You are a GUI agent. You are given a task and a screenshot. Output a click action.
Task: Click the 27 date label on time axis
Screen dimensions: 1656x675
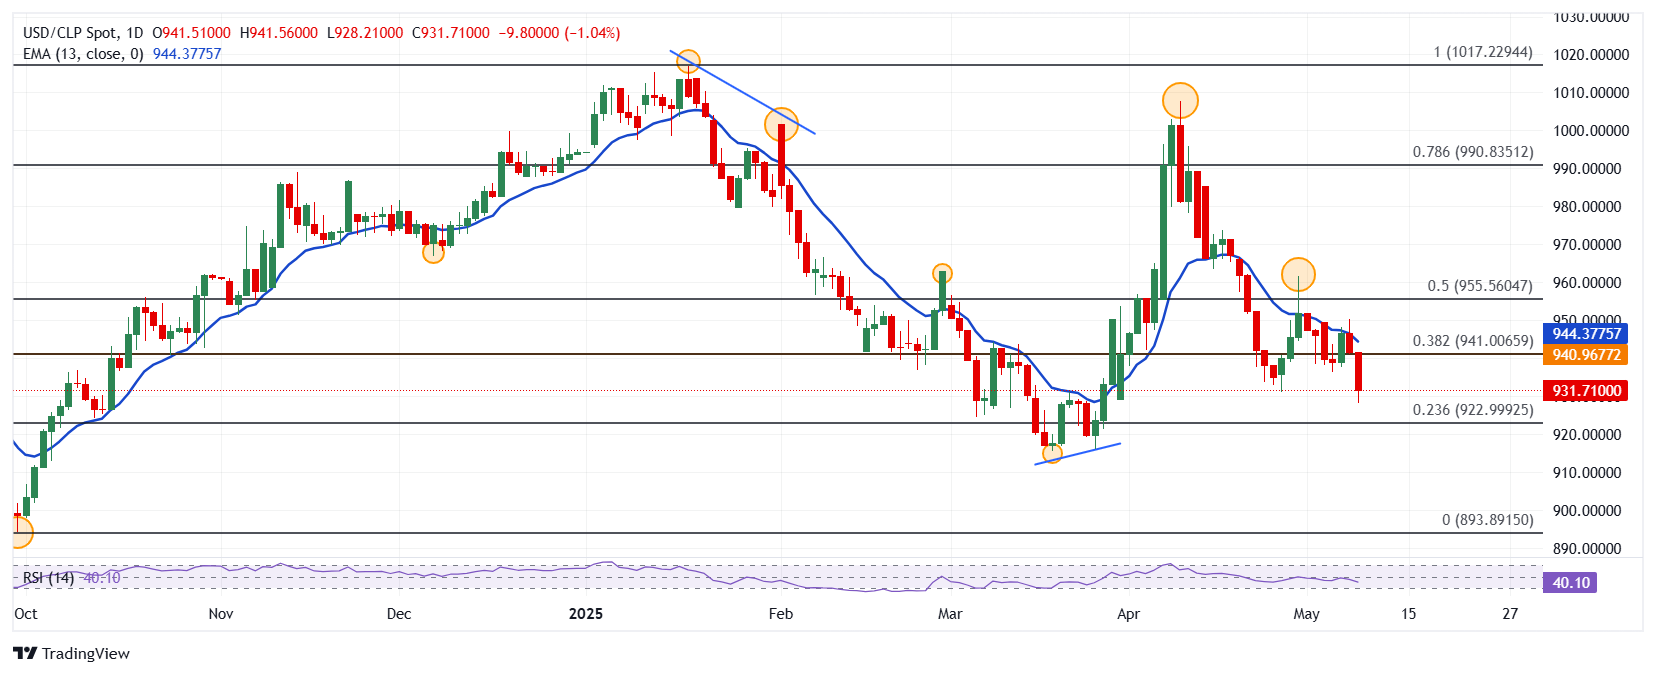[x=1510, y=614]
